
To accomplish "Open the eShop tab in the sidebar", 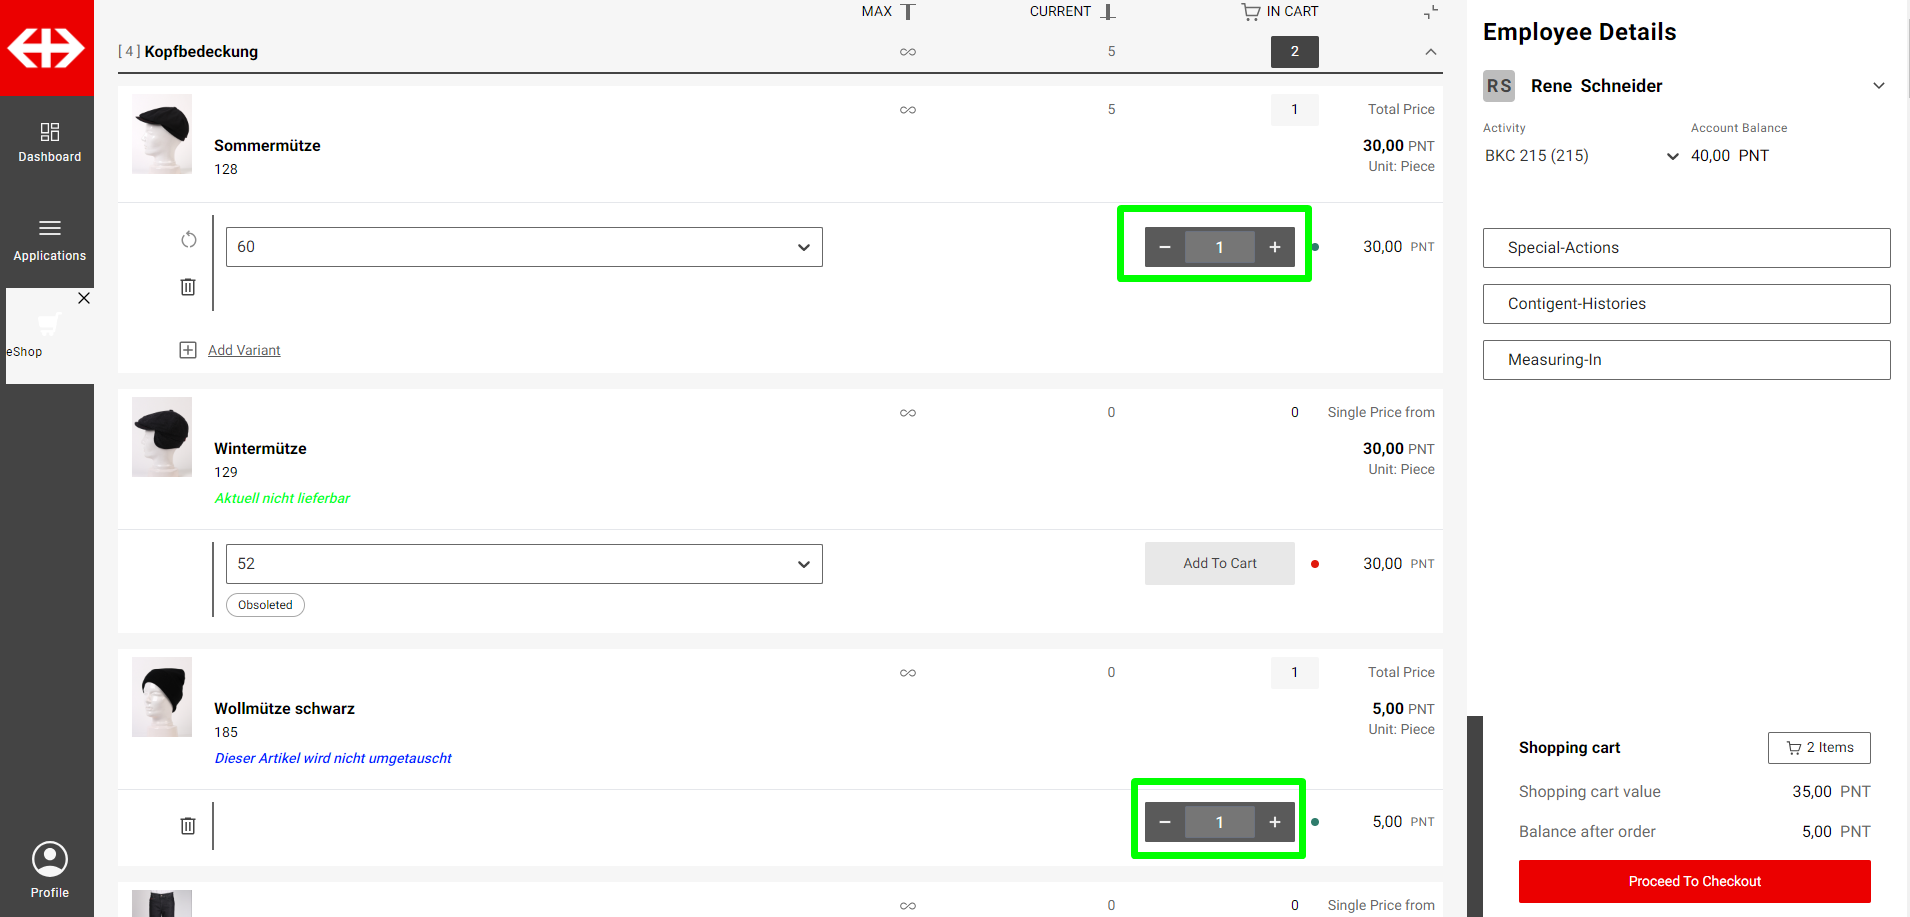I will (40, 336).
